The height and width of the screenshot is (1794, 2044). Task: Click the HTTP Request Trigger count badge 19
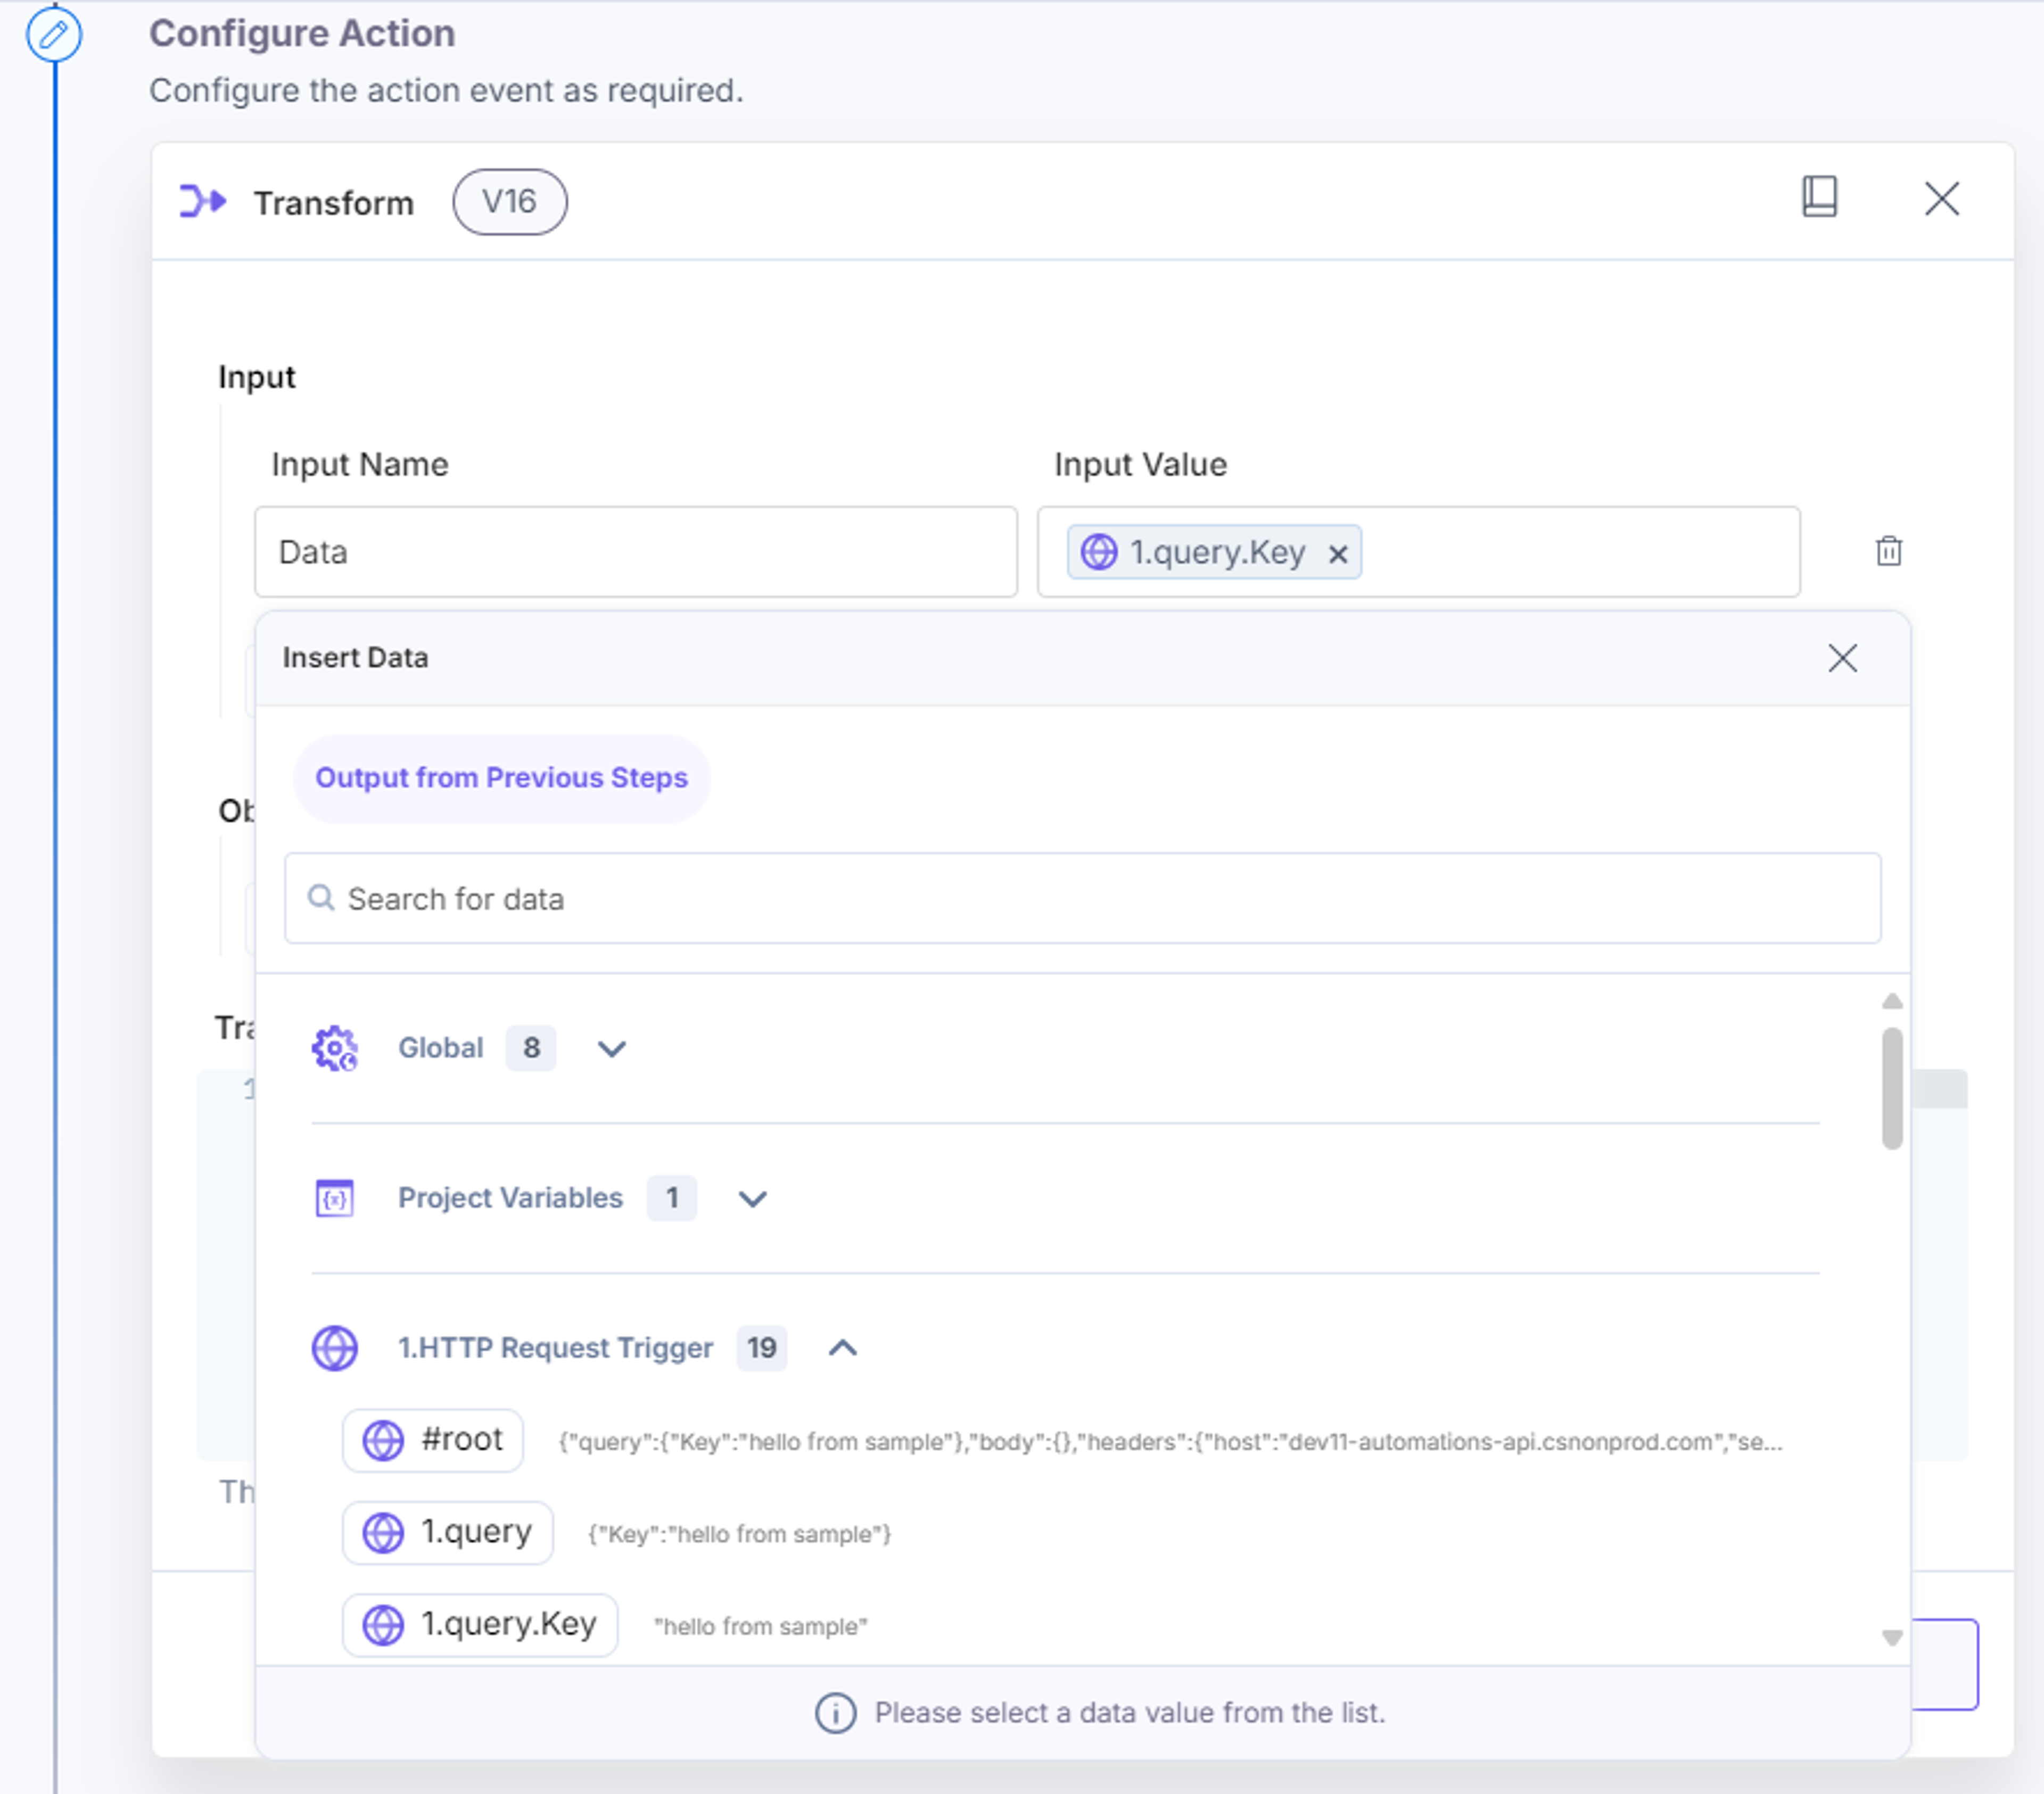pyautogui.click(x=762, y=1348)
